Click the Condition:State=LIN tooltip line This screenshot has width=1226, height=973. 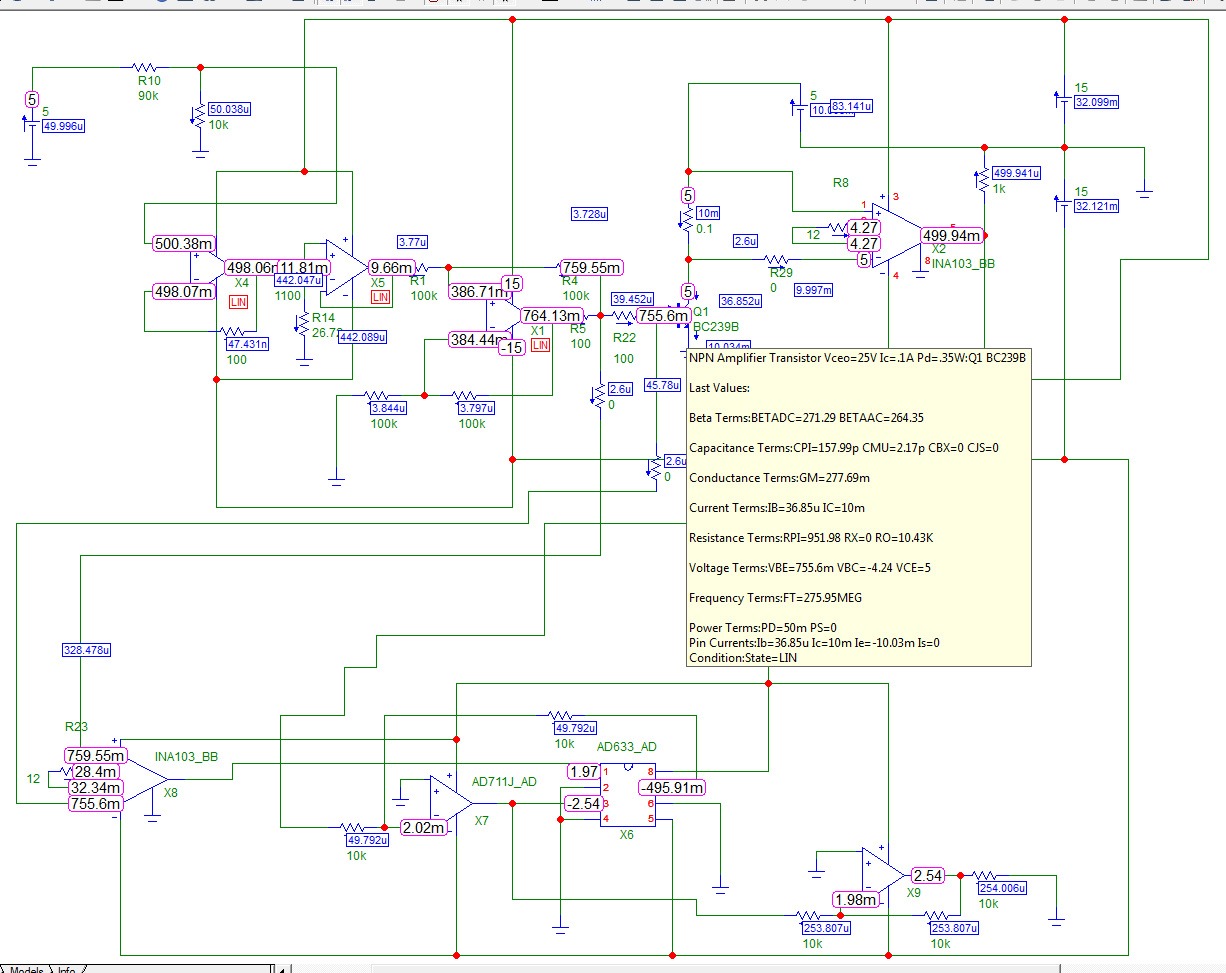743,657
